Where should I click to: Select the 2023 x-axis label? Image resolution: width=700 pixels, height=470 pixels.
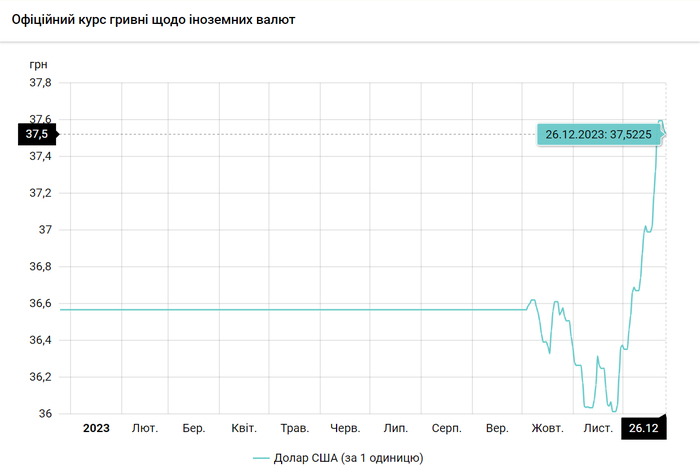96,428
